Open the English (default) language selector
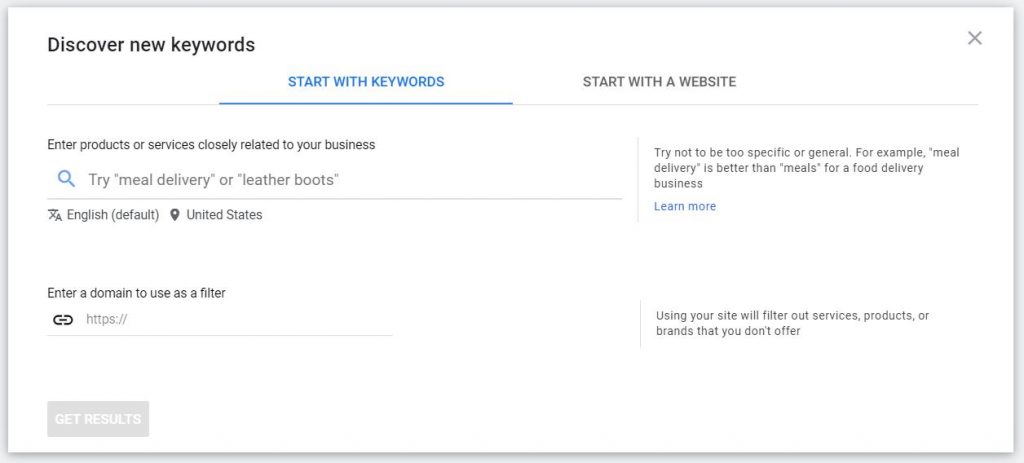 (x=112, y=215)
